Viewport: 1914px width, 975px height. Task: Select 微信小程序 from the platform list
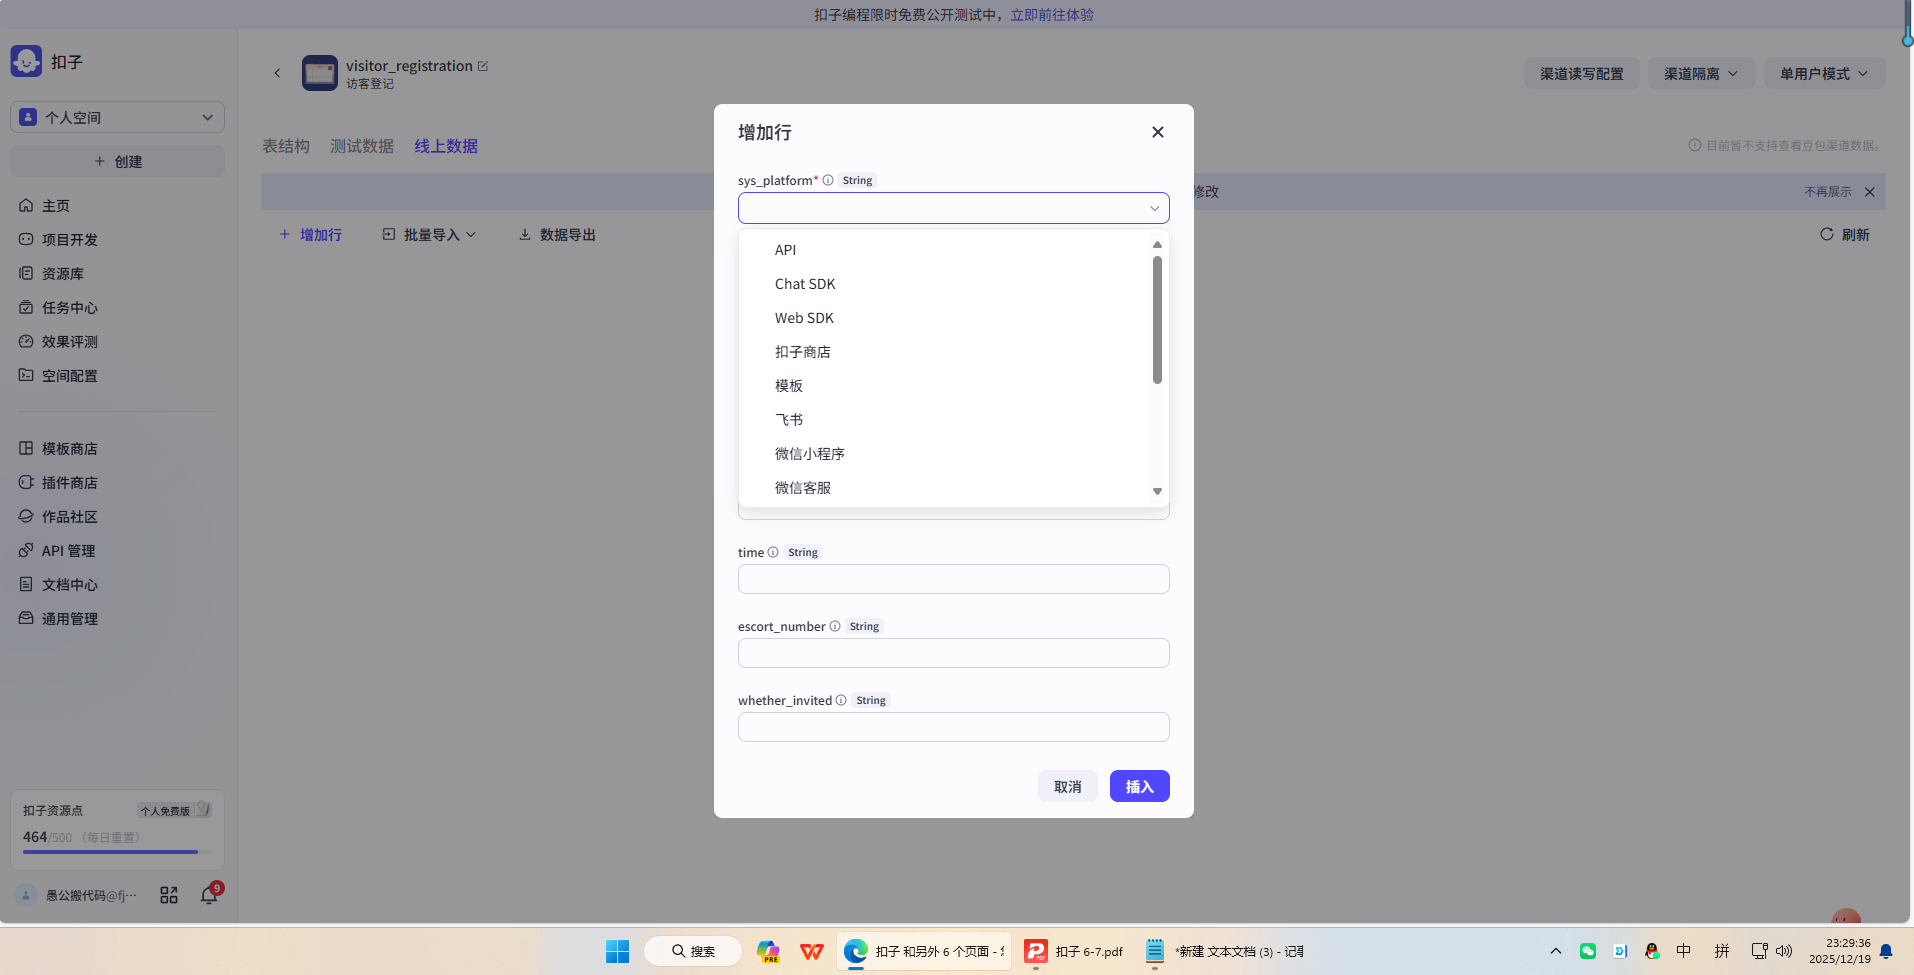coord(809,453)
